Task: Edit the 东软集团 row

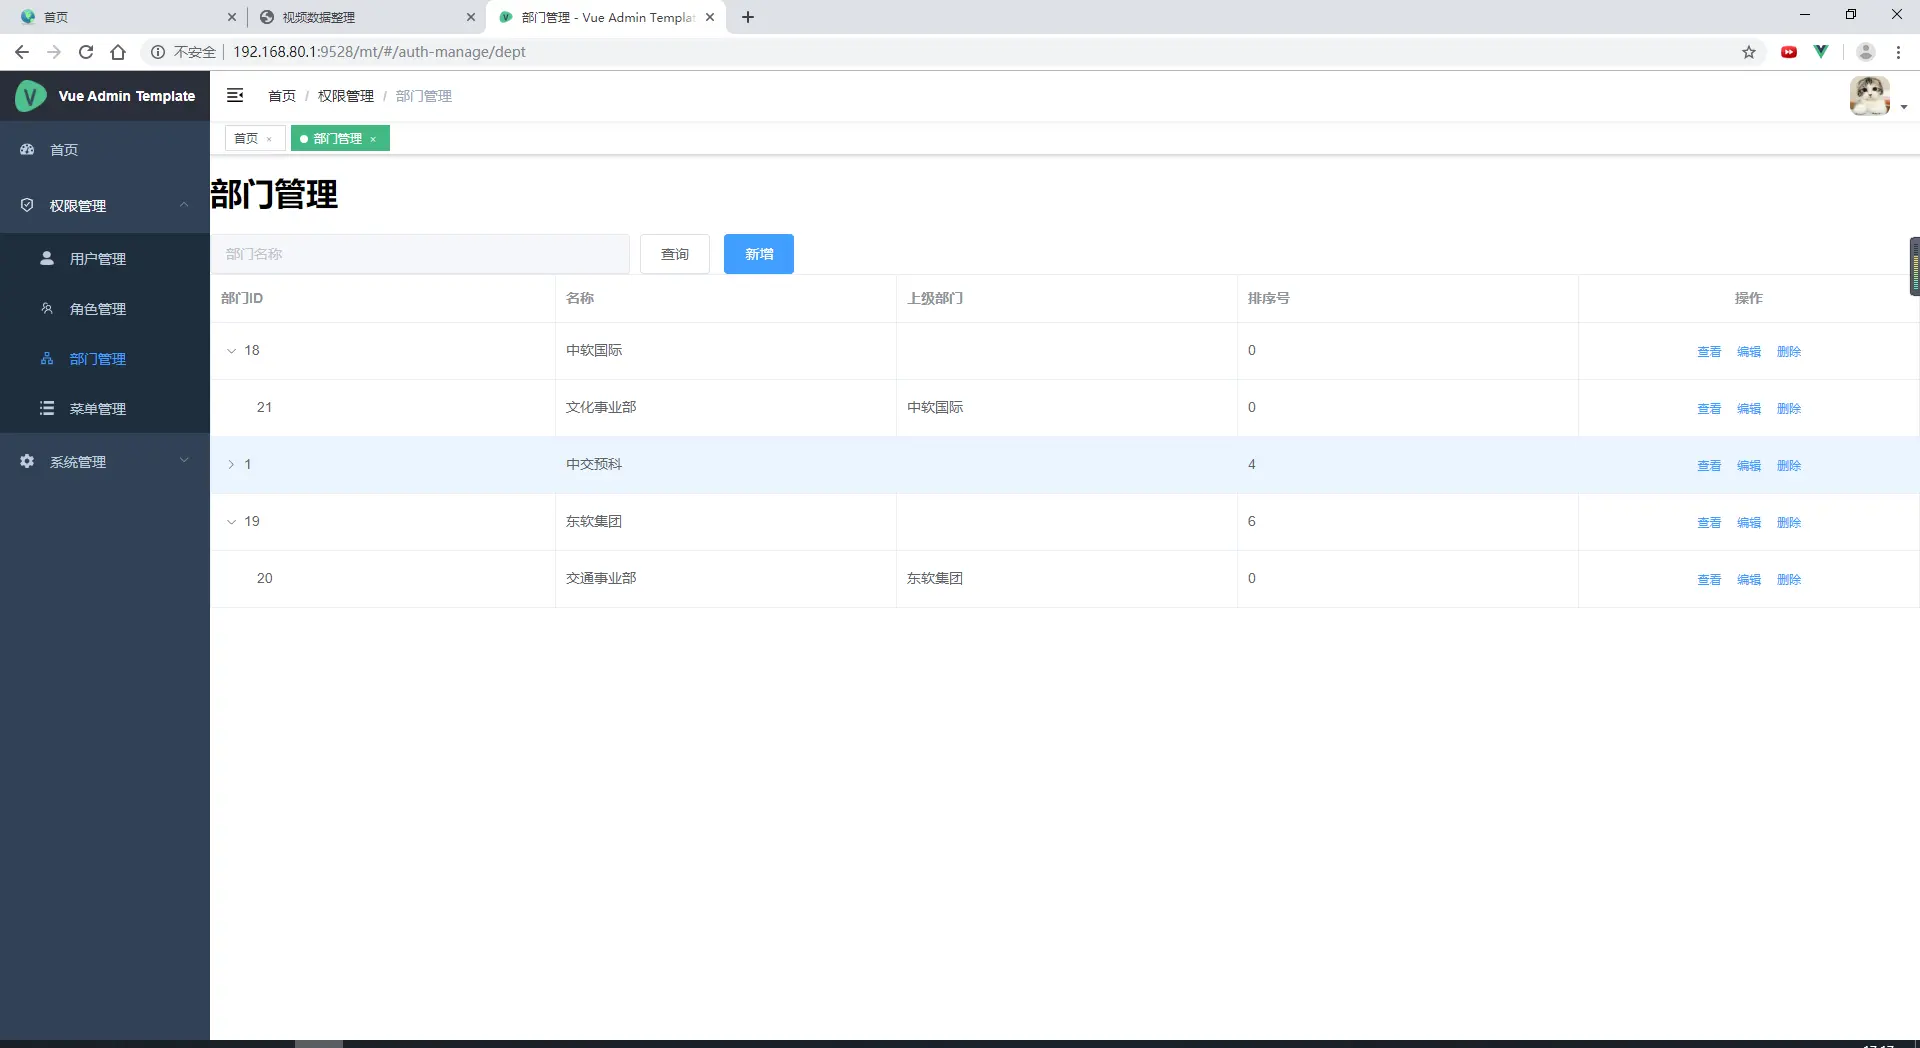Action: pyautogui.click(x=1749, y=523)
